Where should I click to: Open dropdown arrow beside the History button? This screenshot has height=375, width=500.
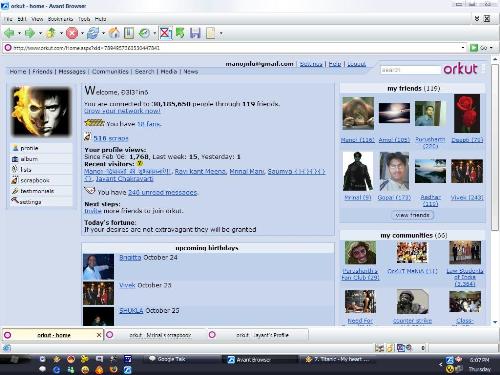pyautogui.click(x=154, y=33)
